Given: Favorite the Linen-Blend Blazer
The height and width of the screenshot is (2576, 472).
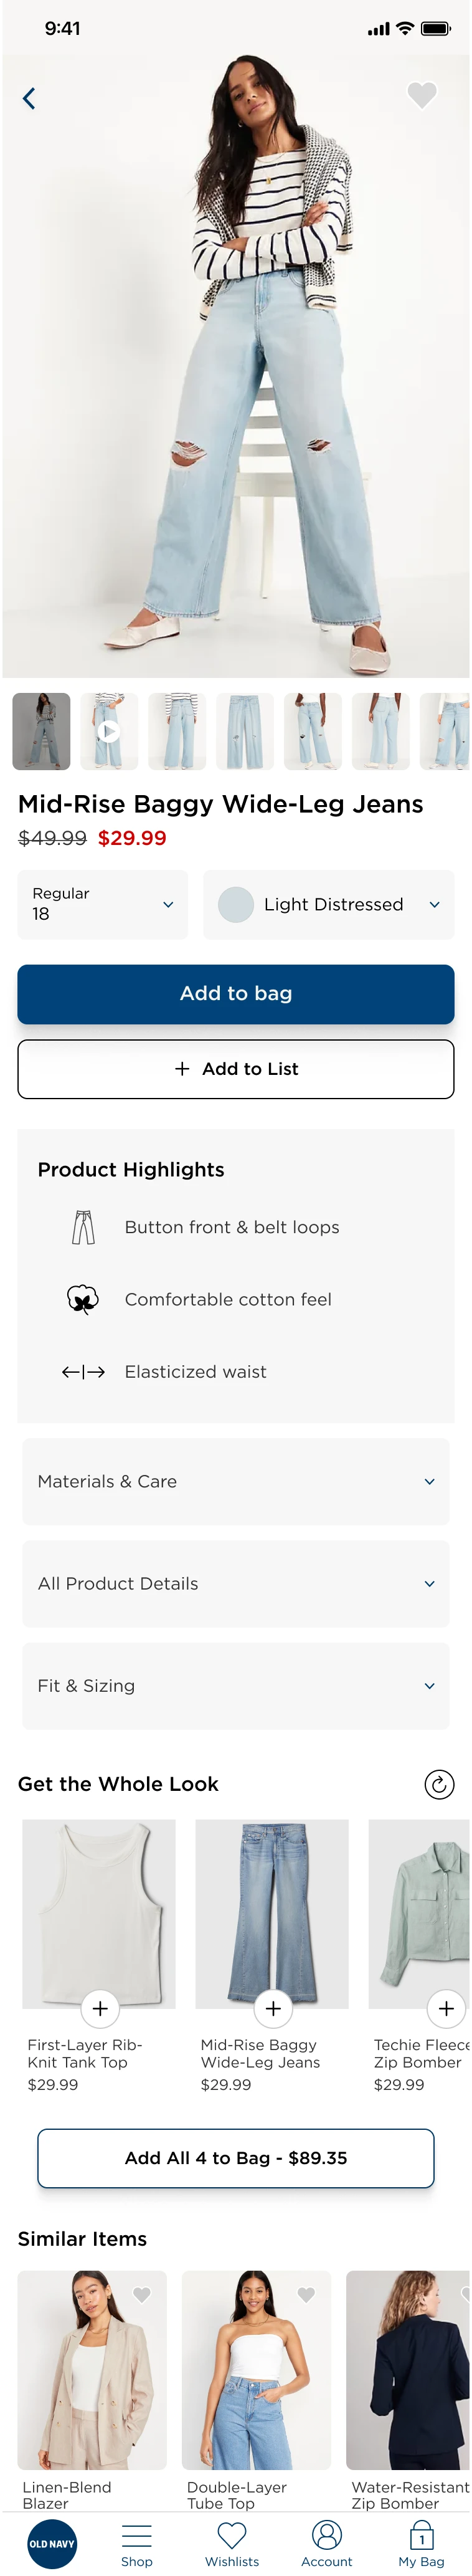Looking at the screenshot, I should [x=142, y=2294].
